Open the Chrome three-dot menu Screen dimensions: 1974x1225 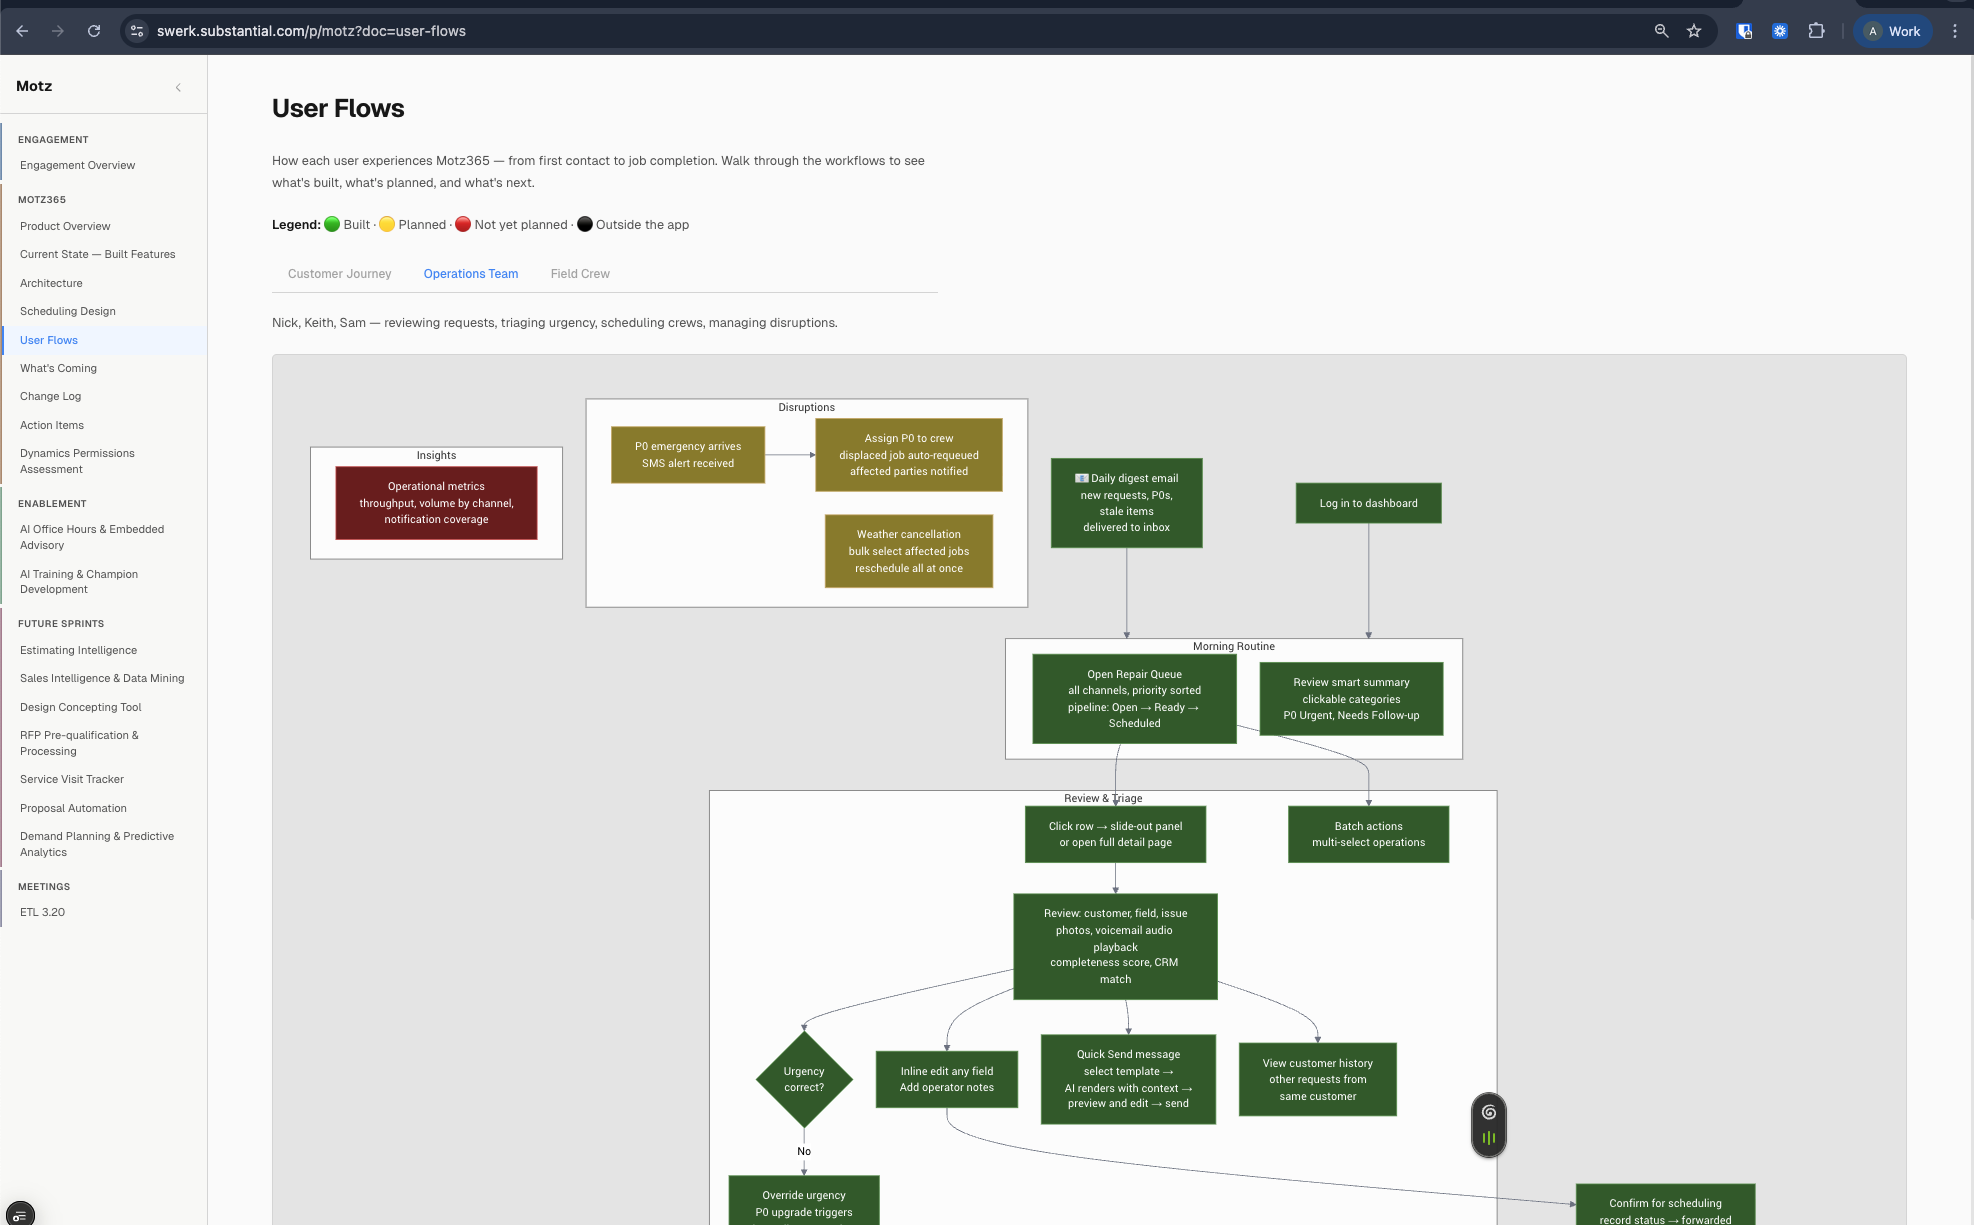click(1954, 31)
